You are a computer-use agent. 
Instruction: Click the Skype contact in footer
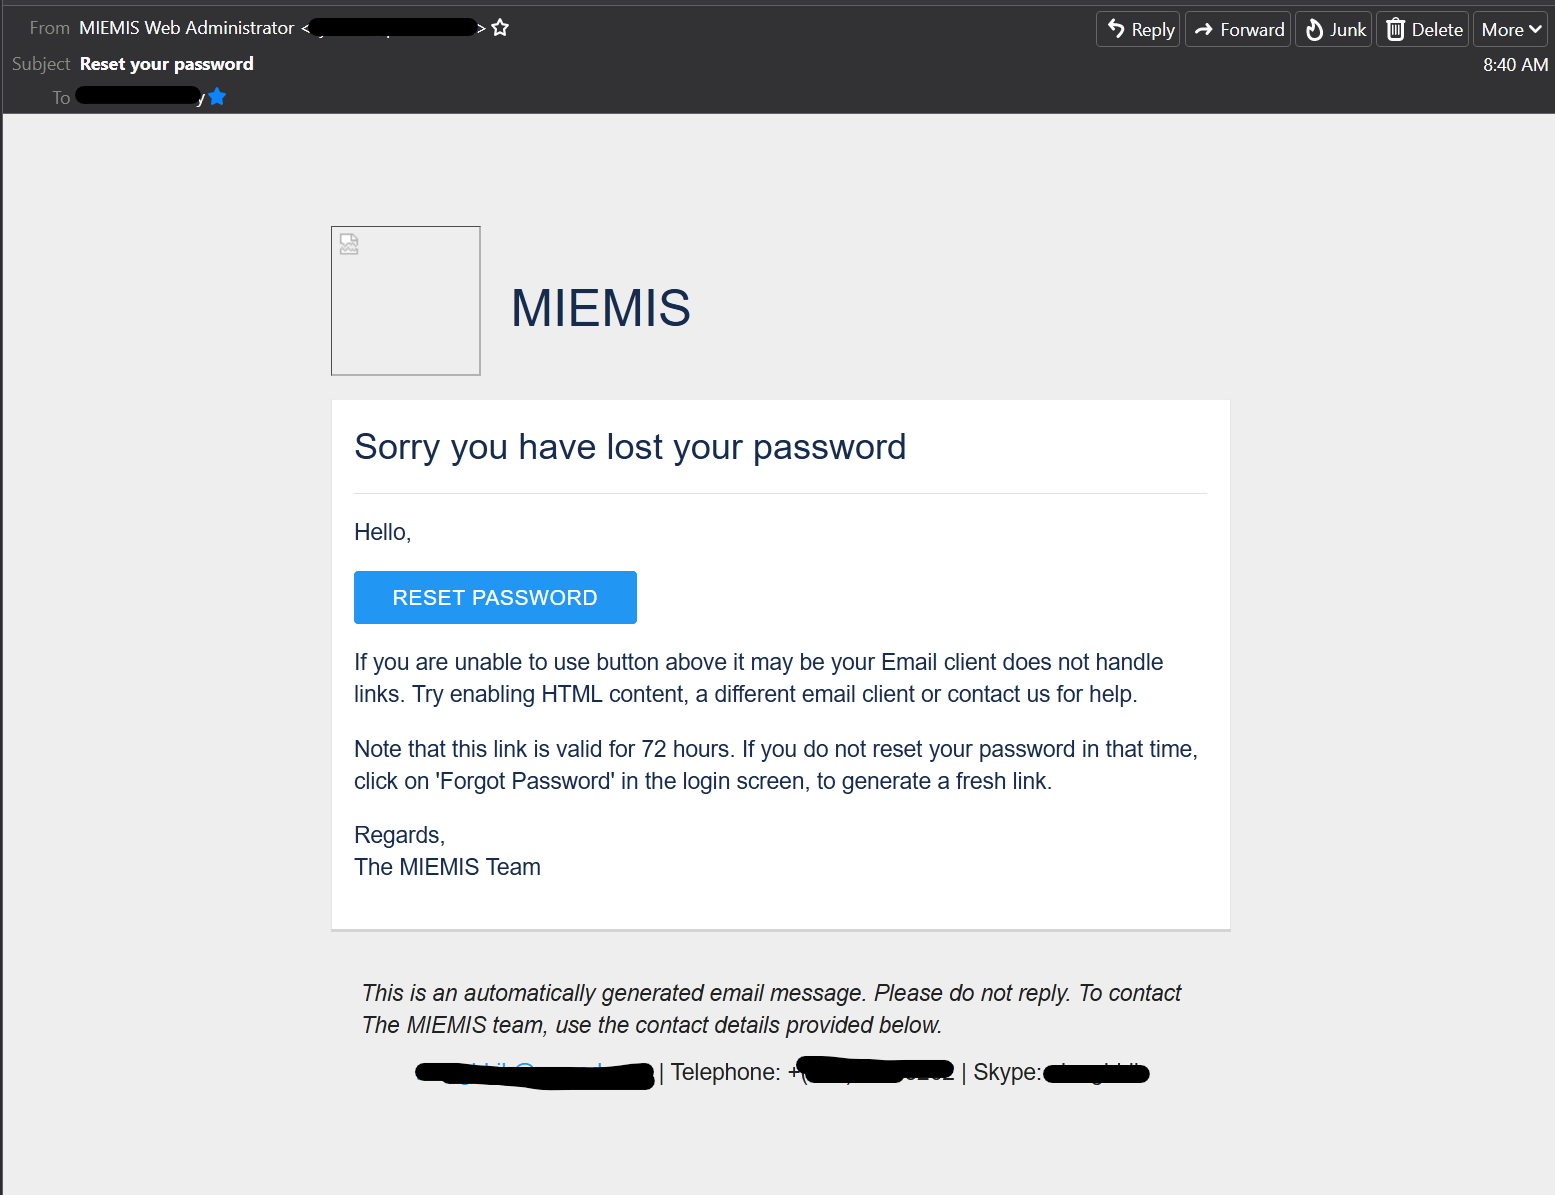(1095, 1073)
